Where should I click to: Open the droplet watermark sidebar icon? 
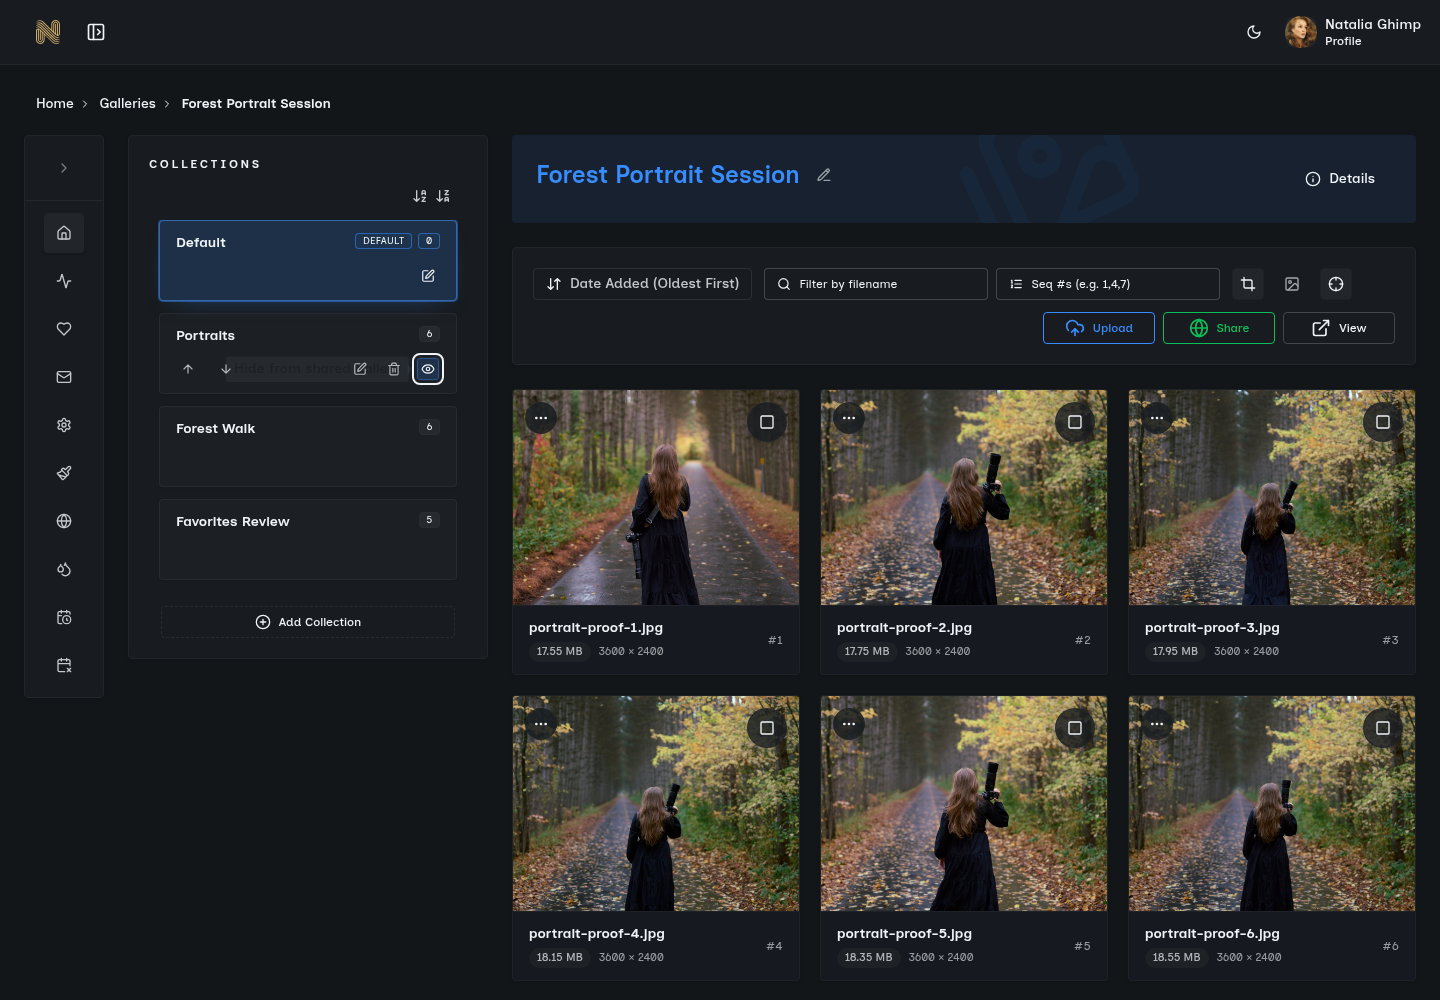[x=64, y=569]
